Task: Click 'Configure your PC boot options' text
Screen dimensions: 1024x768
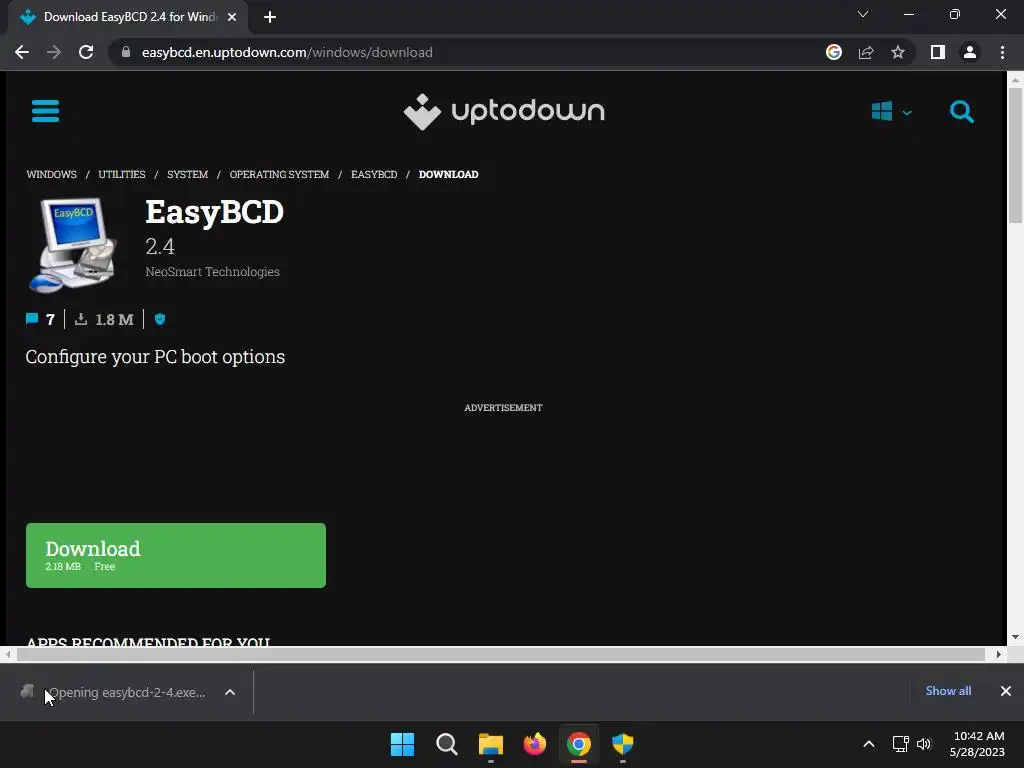Action: (155, 357)
